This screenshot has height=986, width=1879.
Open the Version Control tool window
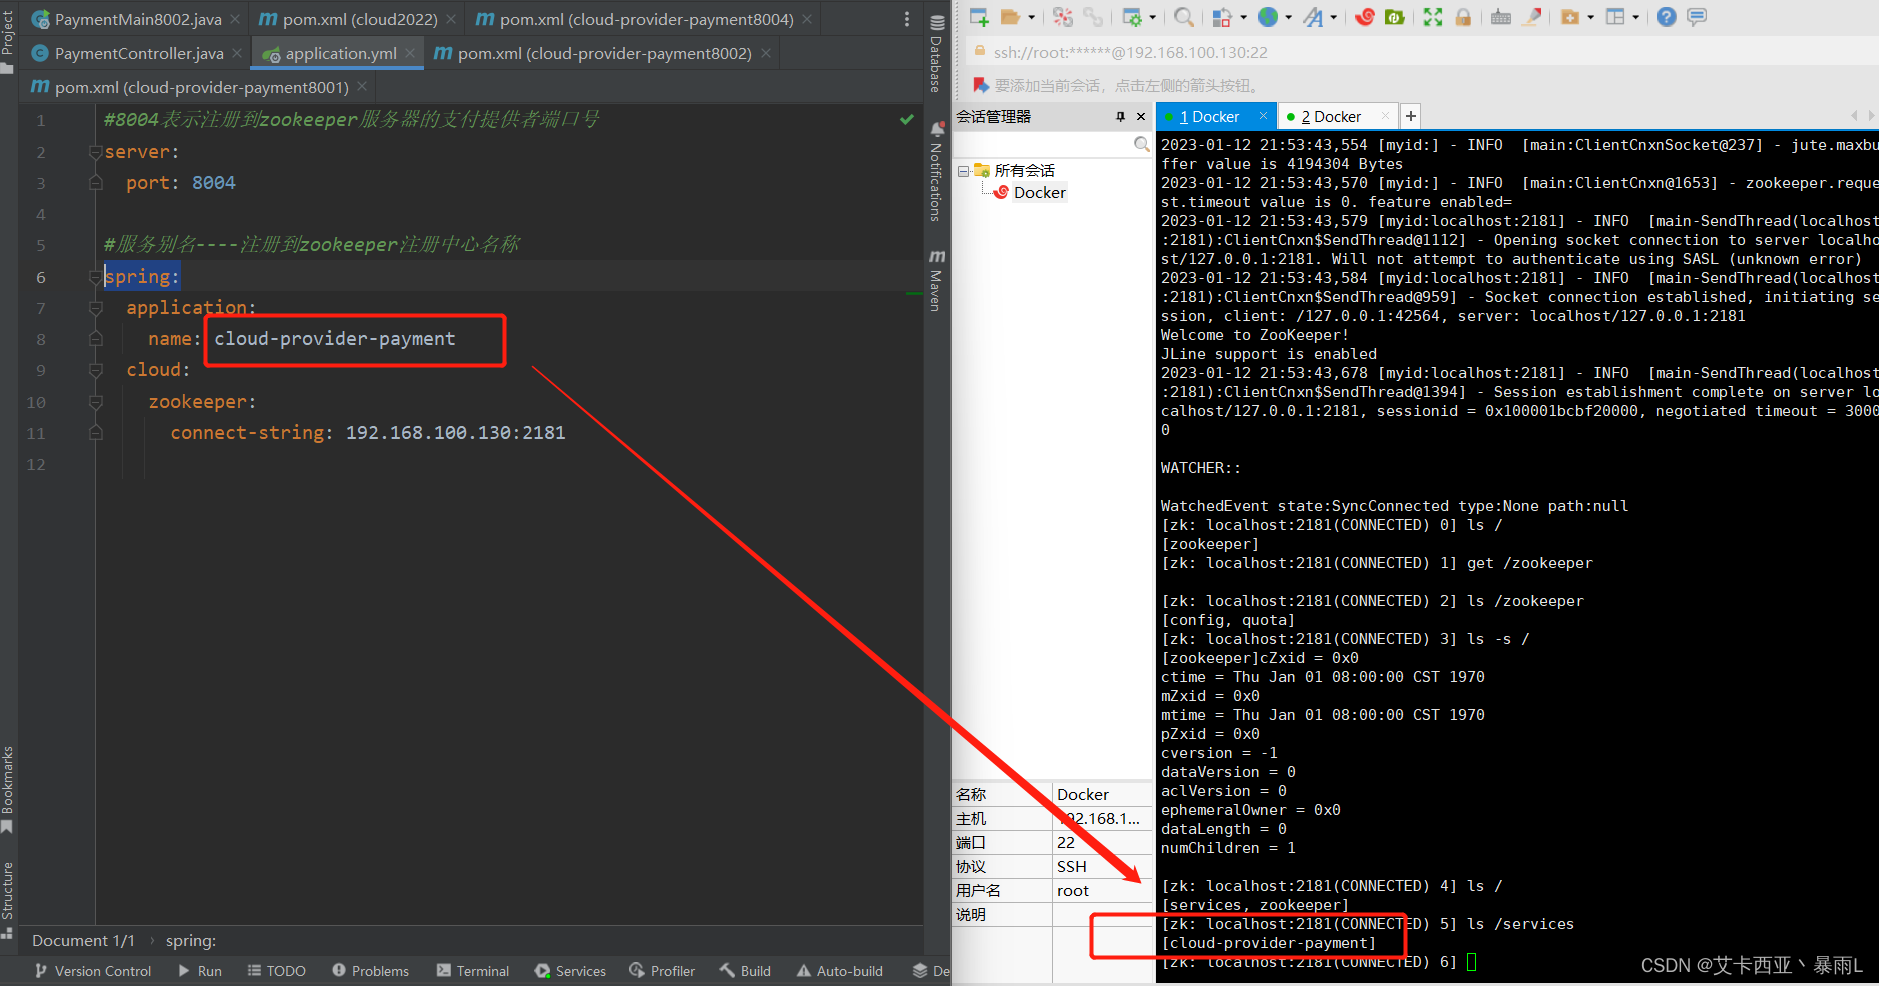pyautogui.click(x=92, y=971)
